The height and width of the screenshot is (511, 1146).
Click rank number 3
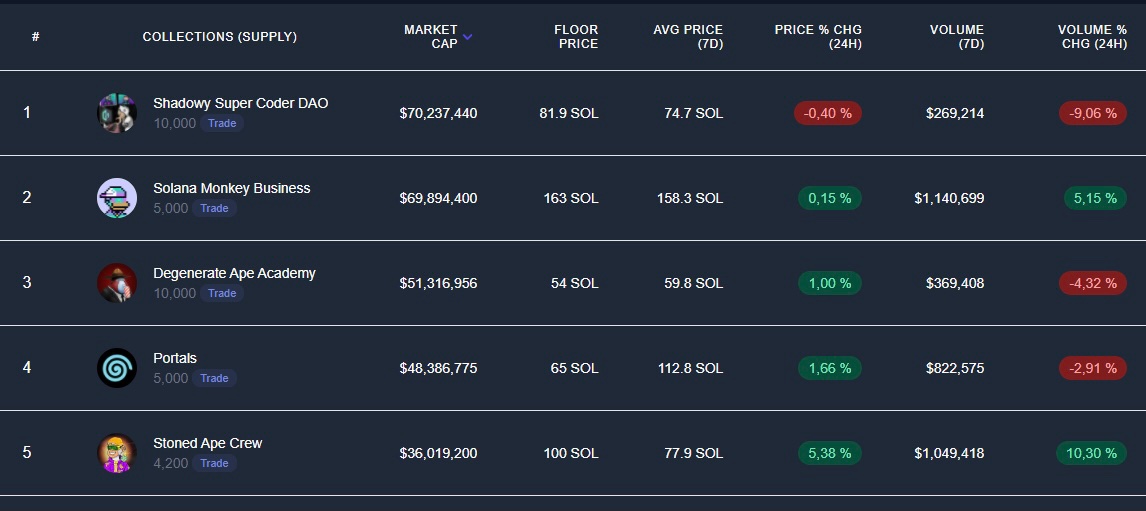pos(27,283)
